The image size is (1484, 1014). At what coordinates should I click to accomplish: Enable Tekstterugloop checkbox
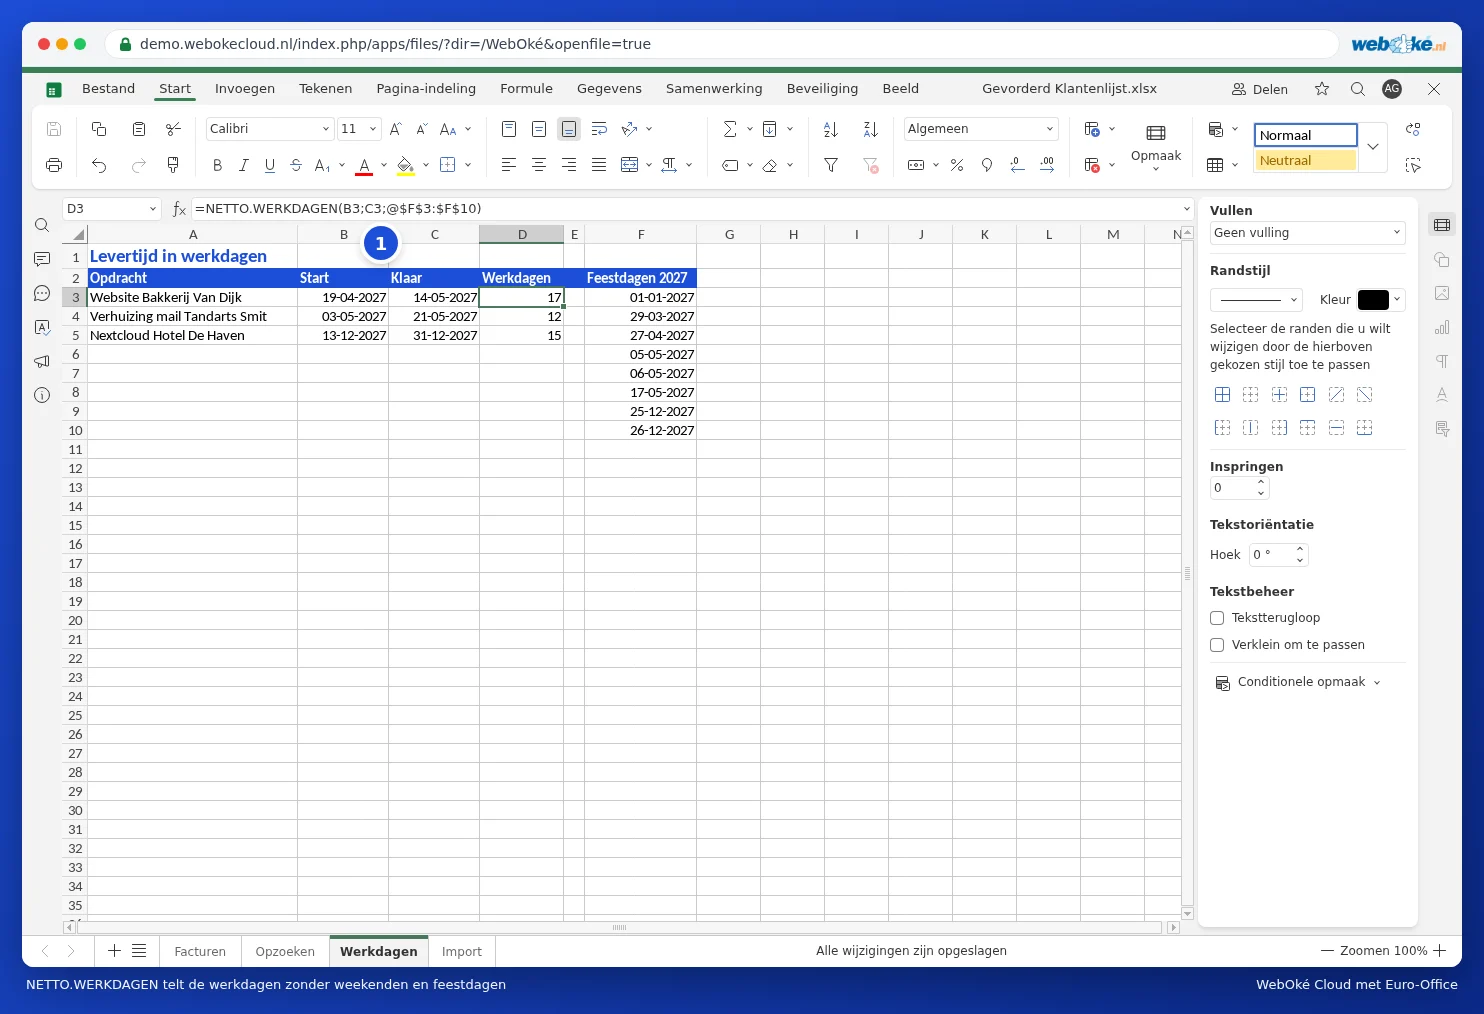pos(1217,618)
